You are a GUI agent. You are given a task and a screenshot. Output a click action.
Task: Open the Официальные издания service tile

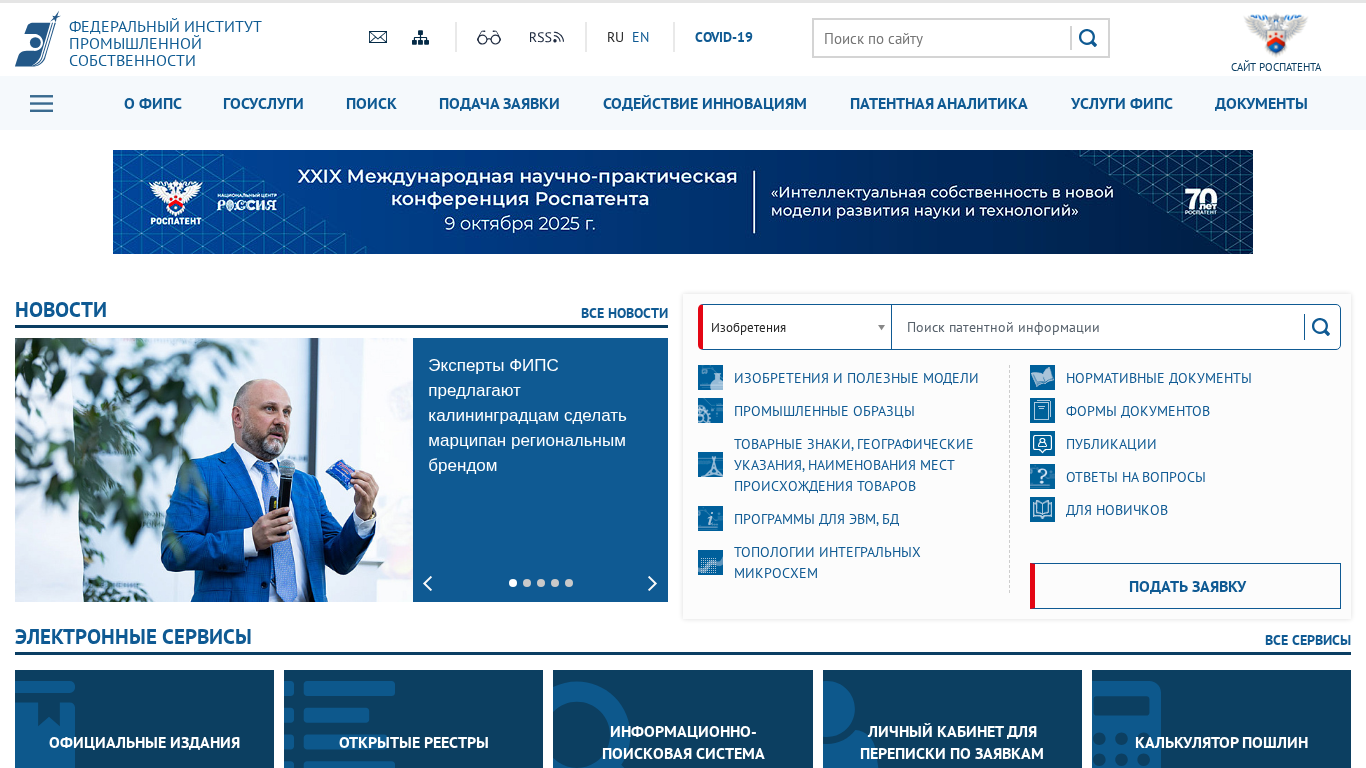click(x=144, y=719)
